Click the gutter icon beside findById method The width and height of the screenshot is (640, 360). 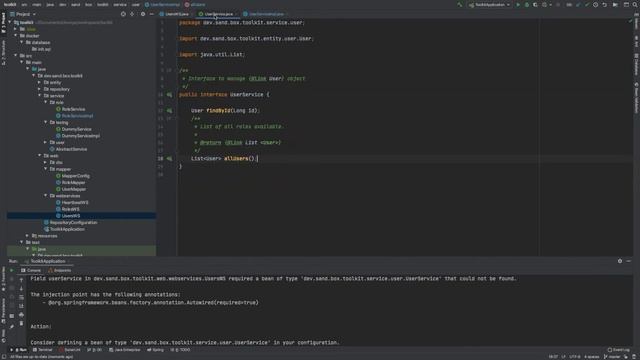tap(169, 111)
